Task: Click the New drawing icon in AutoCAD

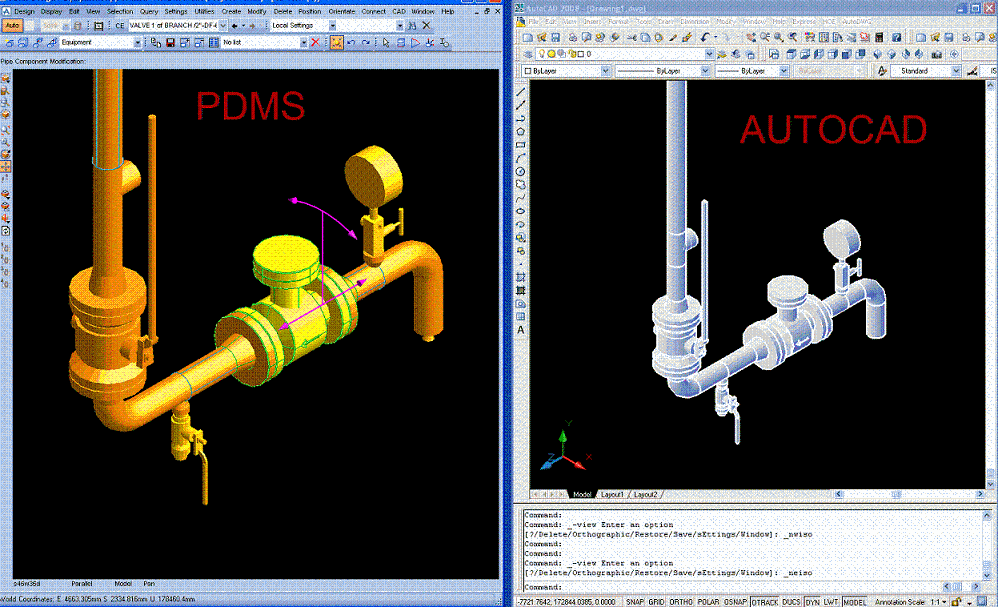Action: pos(527,38)
